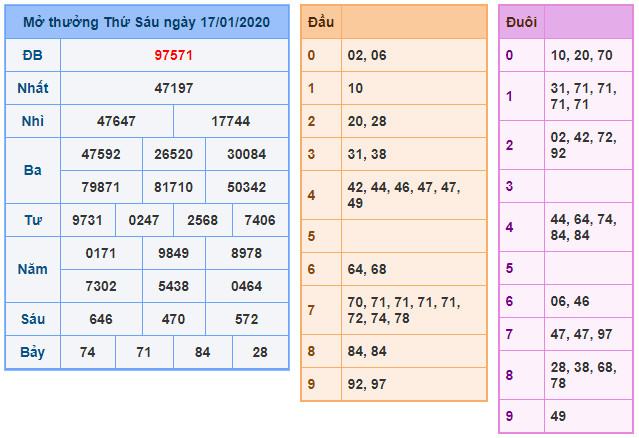The height and width of the screenshot is (438, 639).
Task: Select Bảy prize number 71
Action: [x=144, y=352]
